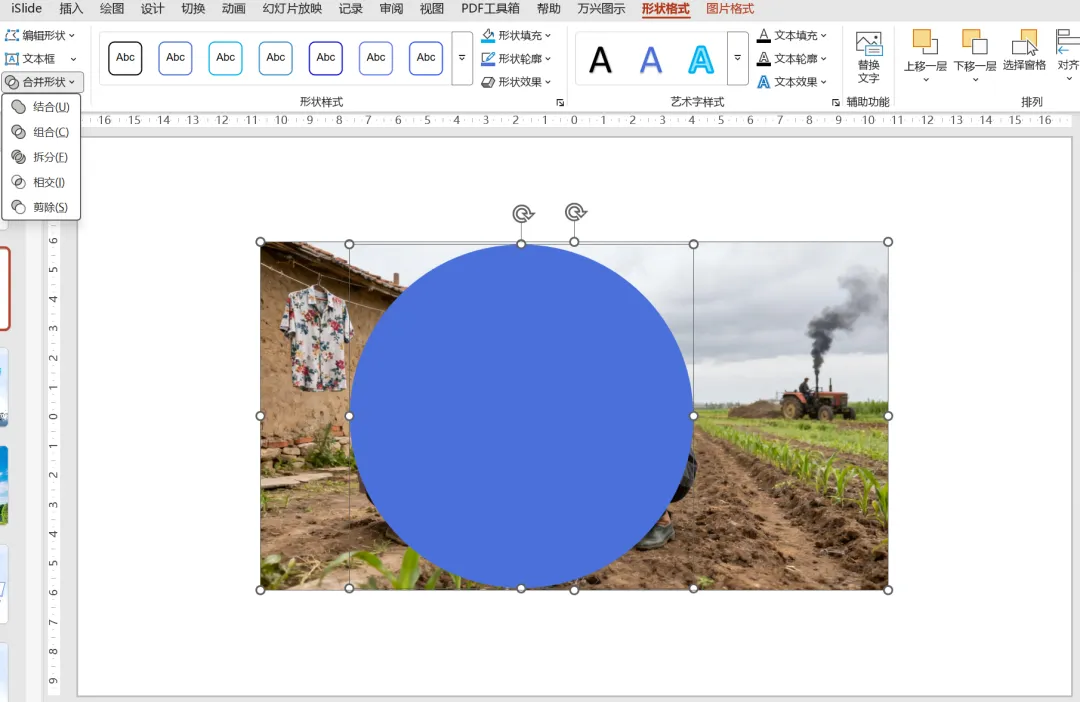Open the Help (帮助) tab

pos(548,9)
